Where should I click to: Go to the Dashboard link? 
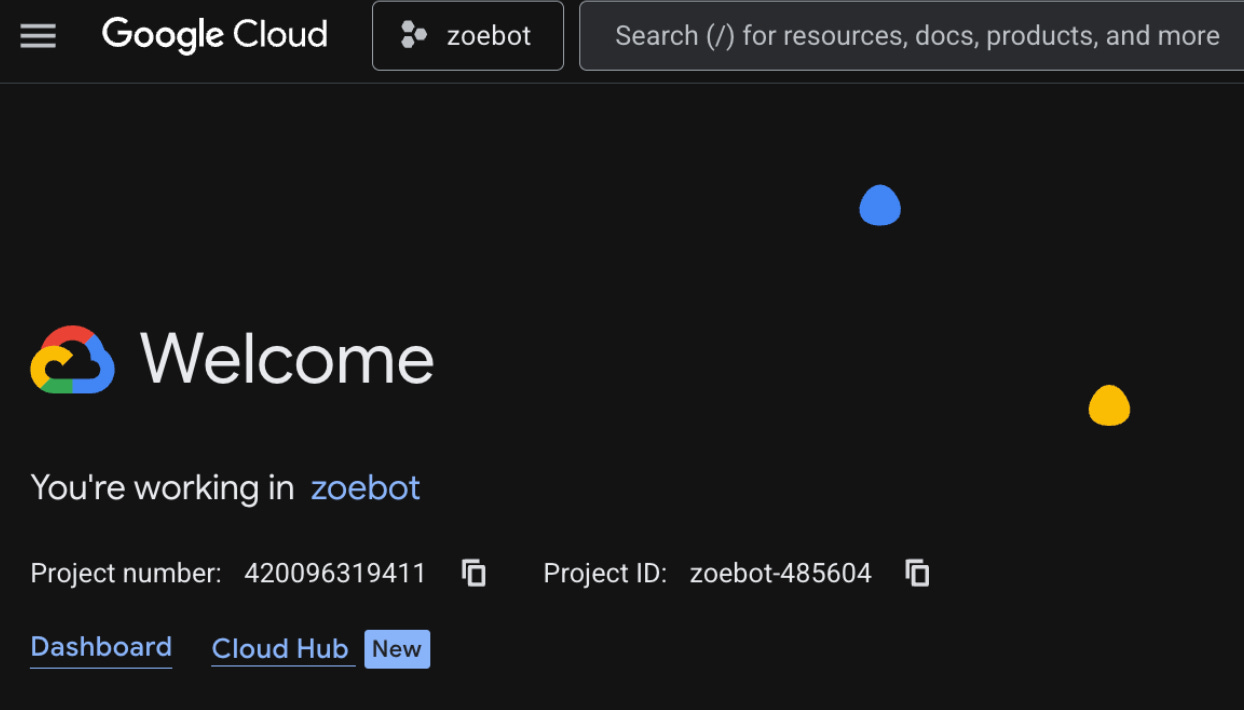pyautogui.click(x=101, y=647)
